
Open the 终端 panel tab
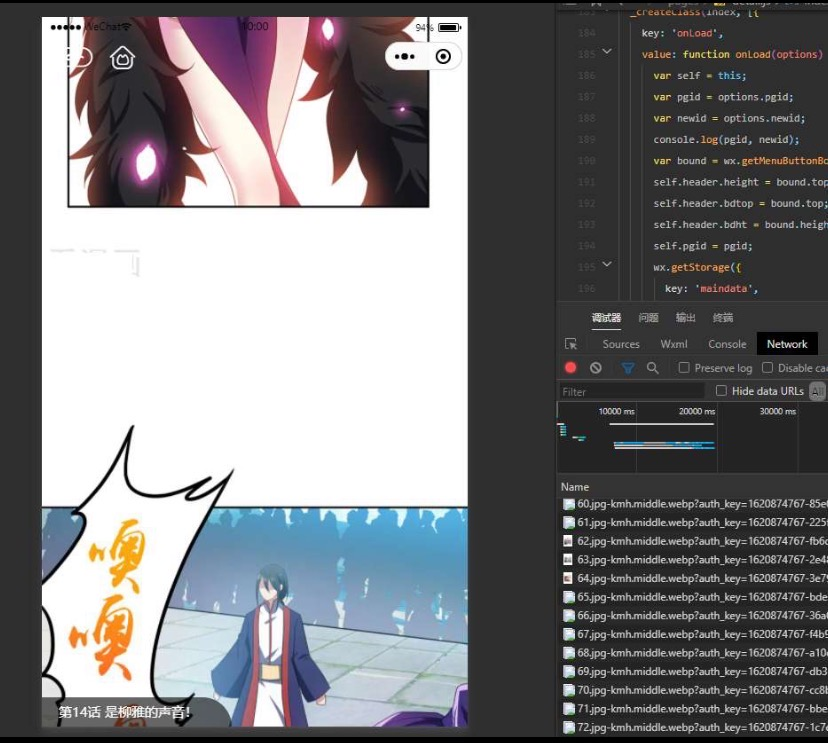723,317
